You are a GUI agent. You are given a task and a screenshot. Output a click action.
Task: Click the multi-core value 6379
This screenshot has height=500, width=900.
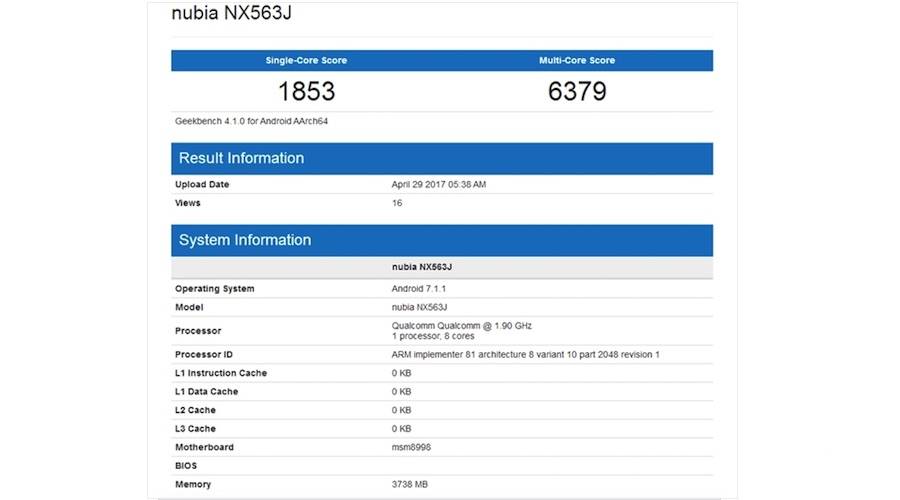coord(577,91)
